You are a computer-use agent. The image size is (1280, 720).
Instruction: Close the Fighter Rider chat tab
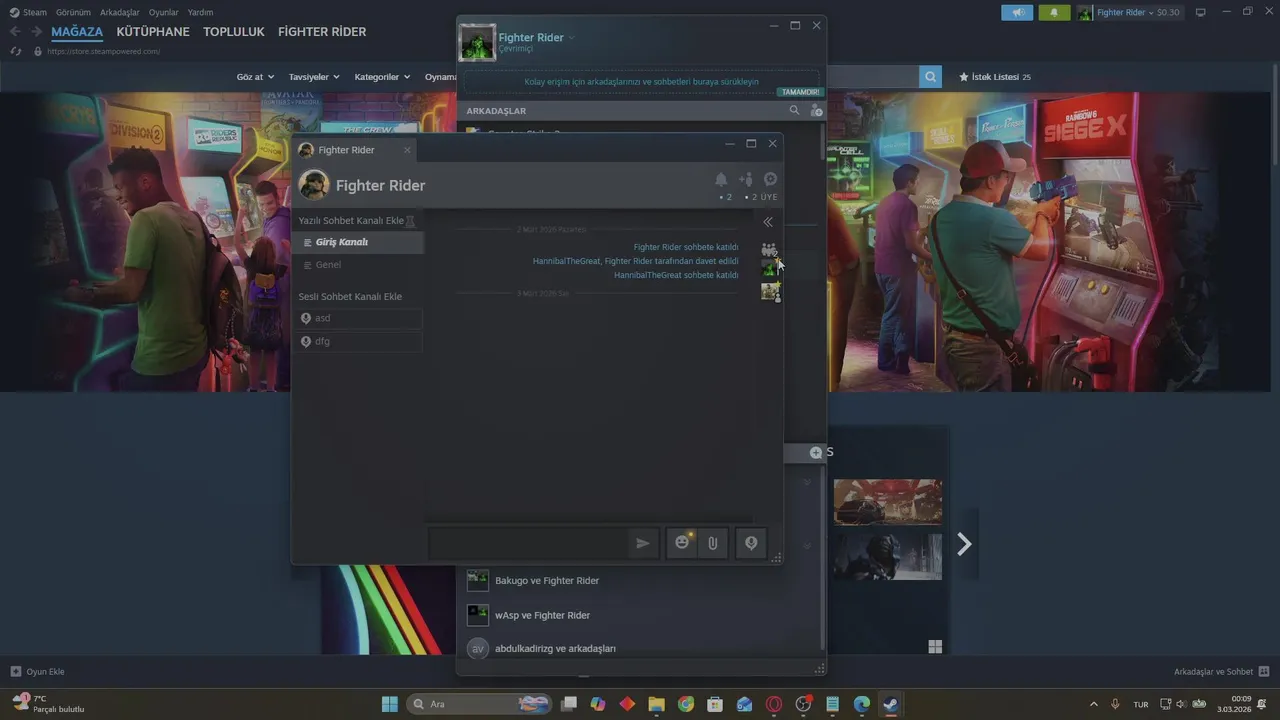pyautogui.click(x=407, y=150)
